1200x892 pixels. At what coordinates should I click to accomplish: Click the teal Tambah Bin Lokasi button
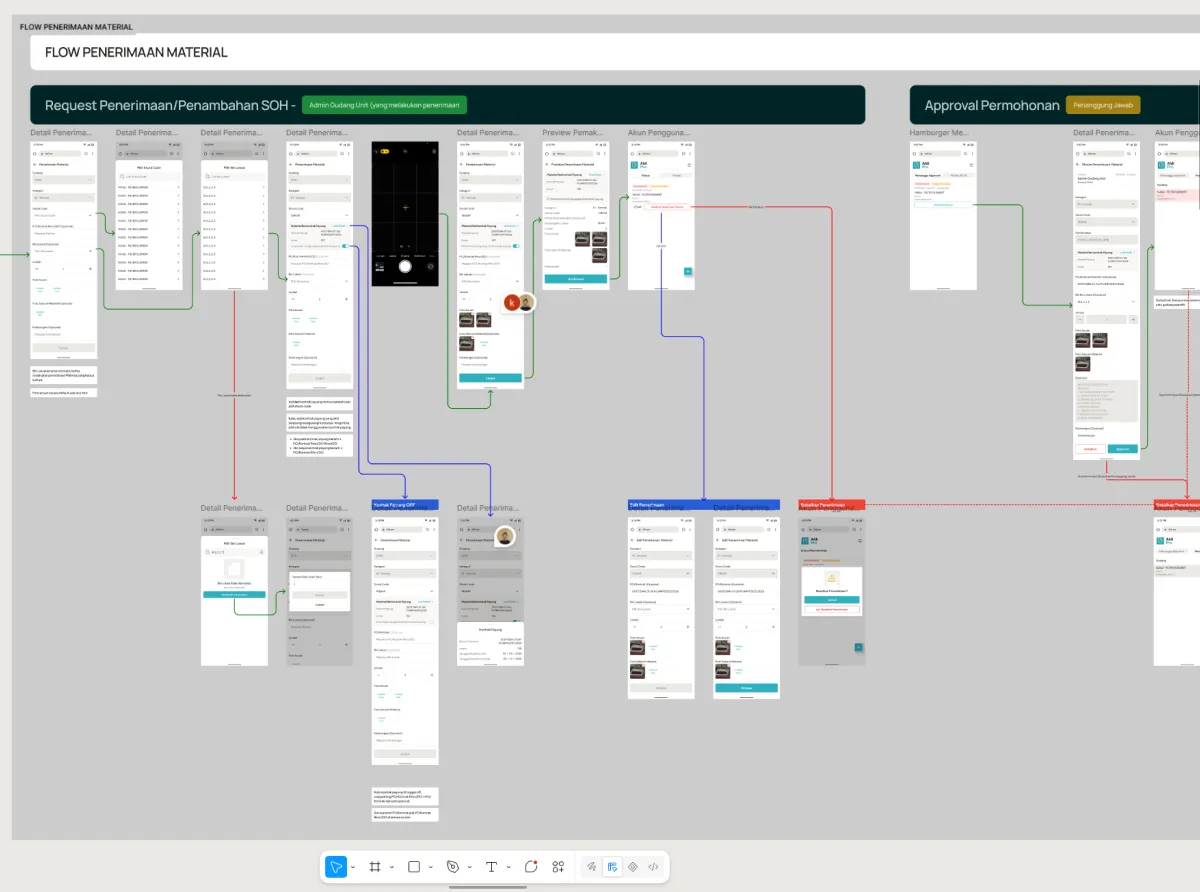(234, 594)
